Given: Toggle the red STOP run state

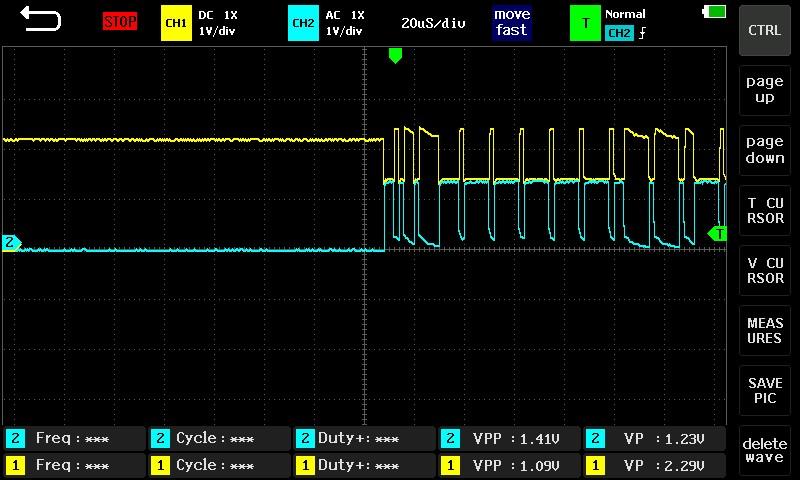Looking at the screenshot, I should [x=120, y=22].
